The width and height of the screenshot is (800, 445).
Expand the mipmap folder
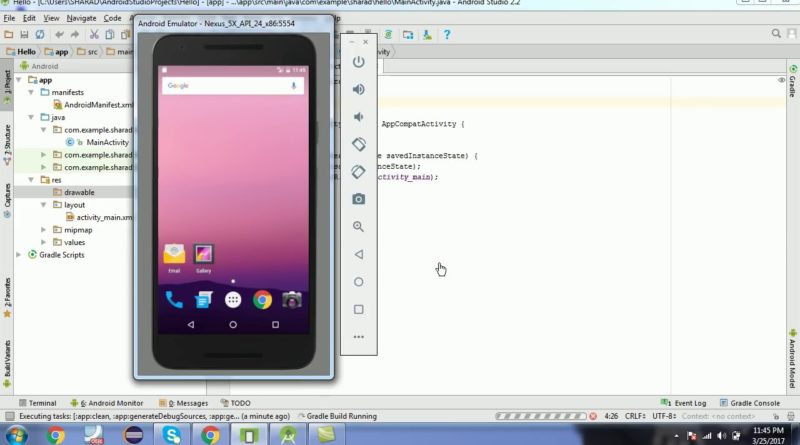[x=43, y=230]
